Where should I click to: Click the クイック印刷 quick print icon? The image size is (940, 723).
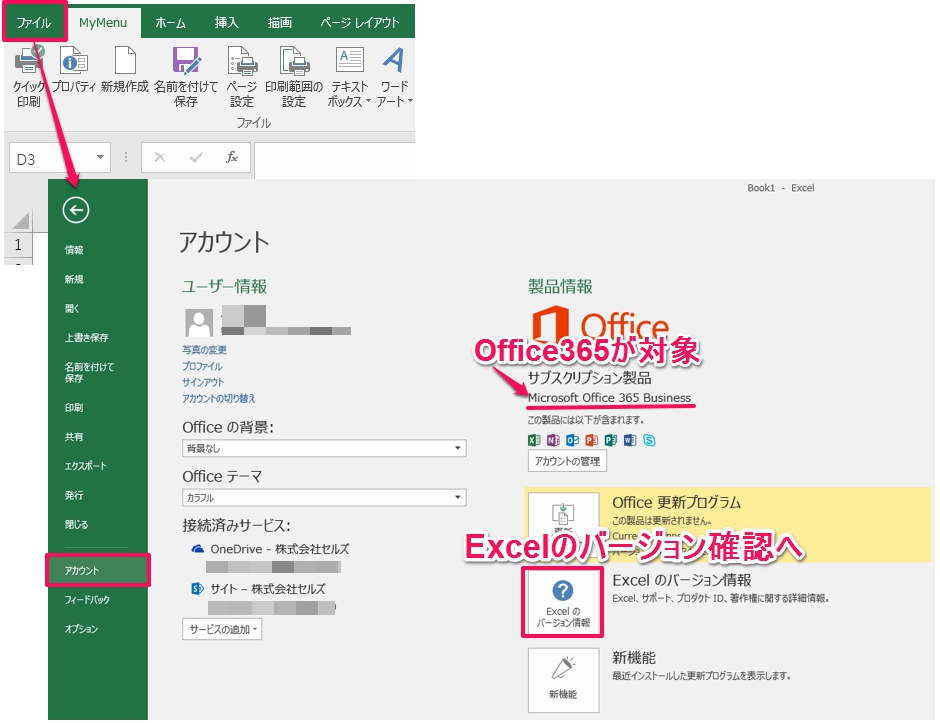pyautogui.click(x=29, y=77)
